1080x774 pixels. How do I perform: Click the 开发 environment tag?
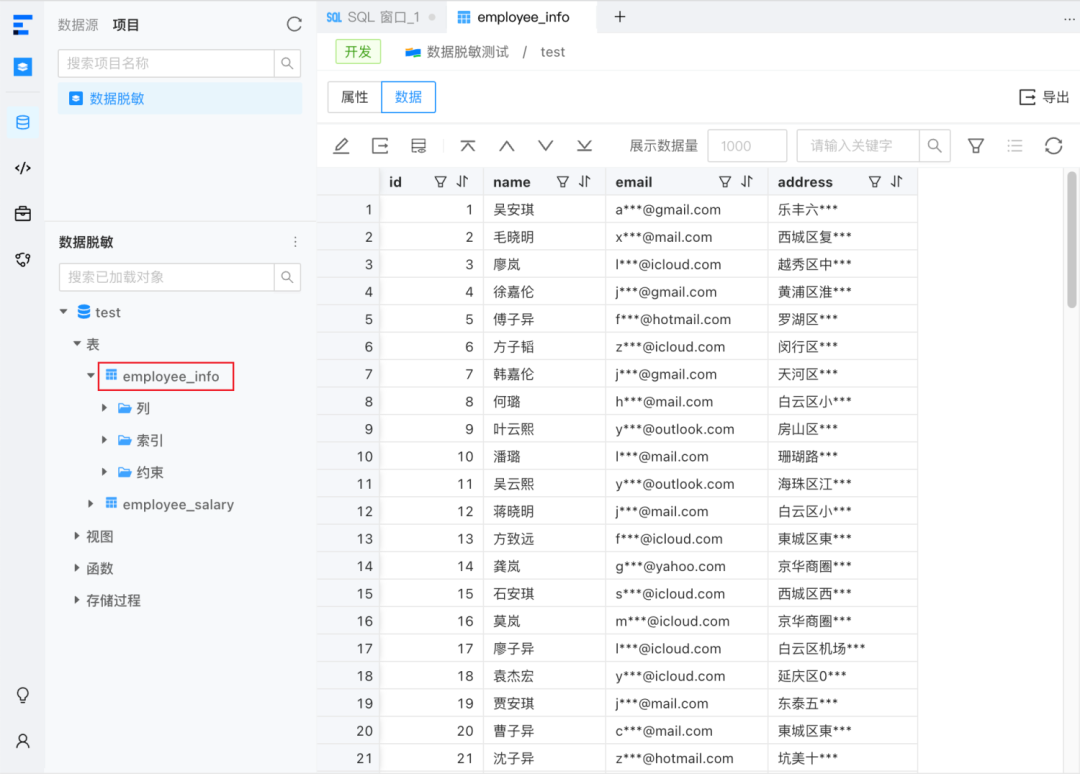tap(358, 52)
